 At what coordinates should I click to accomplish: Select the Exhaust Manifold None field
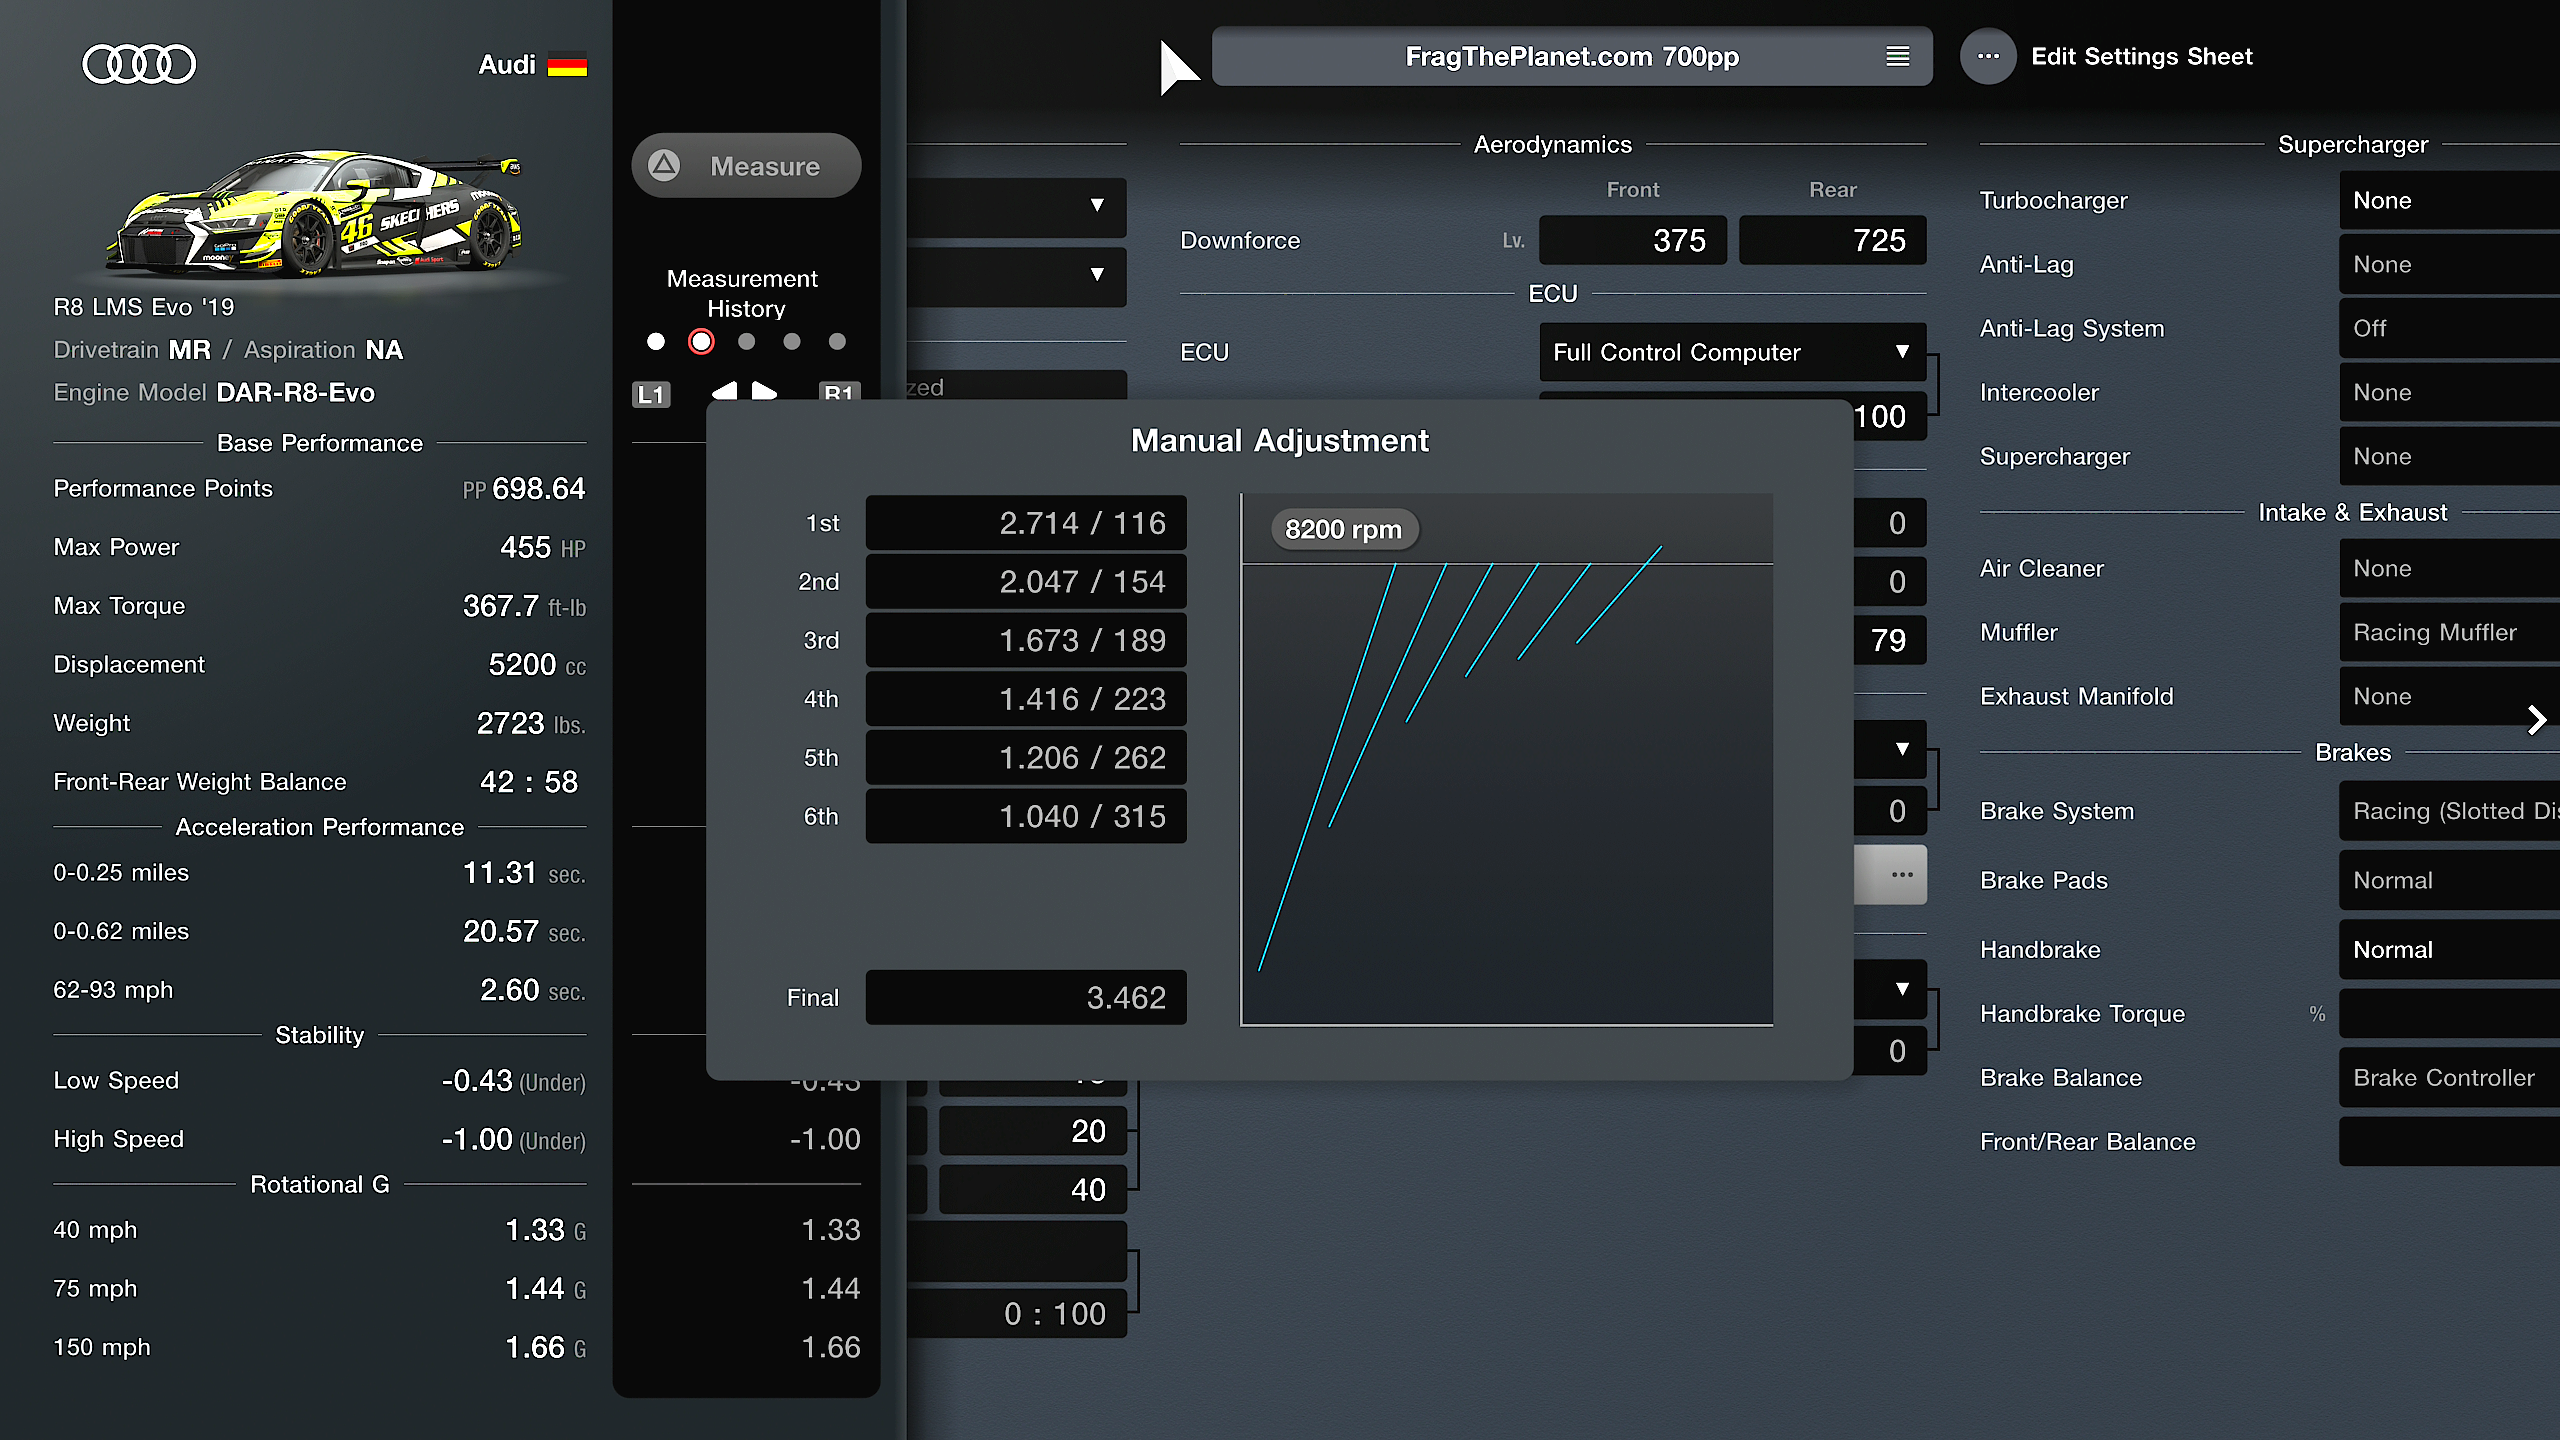click(2450, 696)
